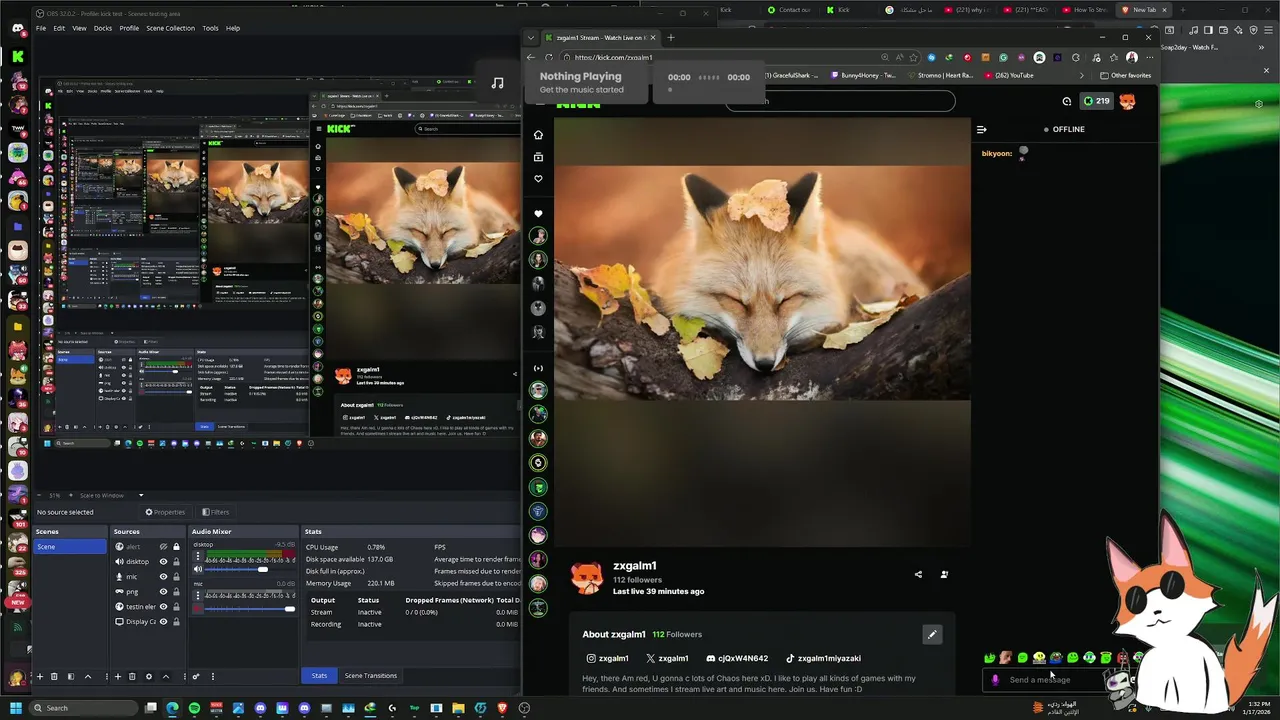The height and width of the screenshot is (720, 1280).
Task: Open the 219 Kick points badge
Action: (x=1097, y=101)
